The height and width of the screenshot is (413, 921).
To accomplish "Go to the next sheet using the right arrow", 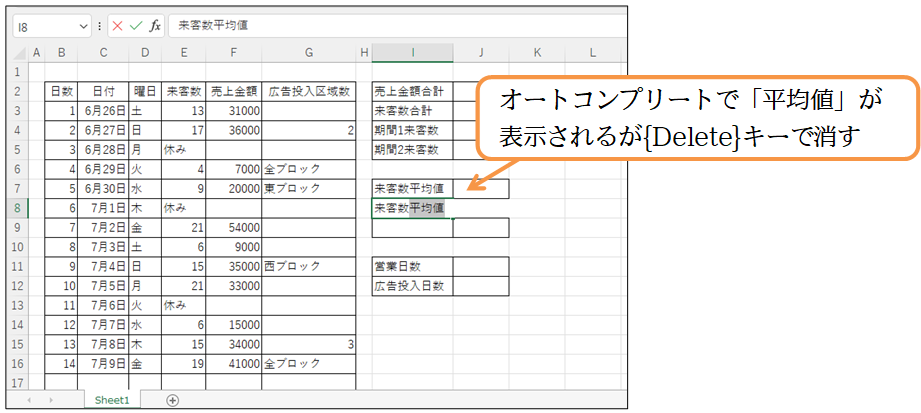I will click(x=52, y=400).
